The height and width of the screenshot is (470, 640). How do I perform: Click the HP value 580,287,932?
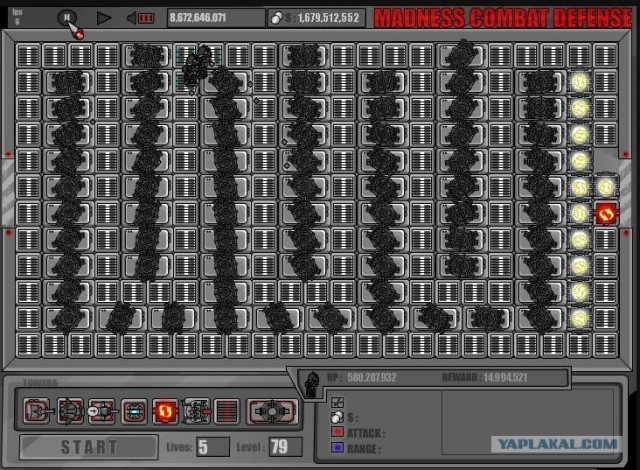click(372, 377)
